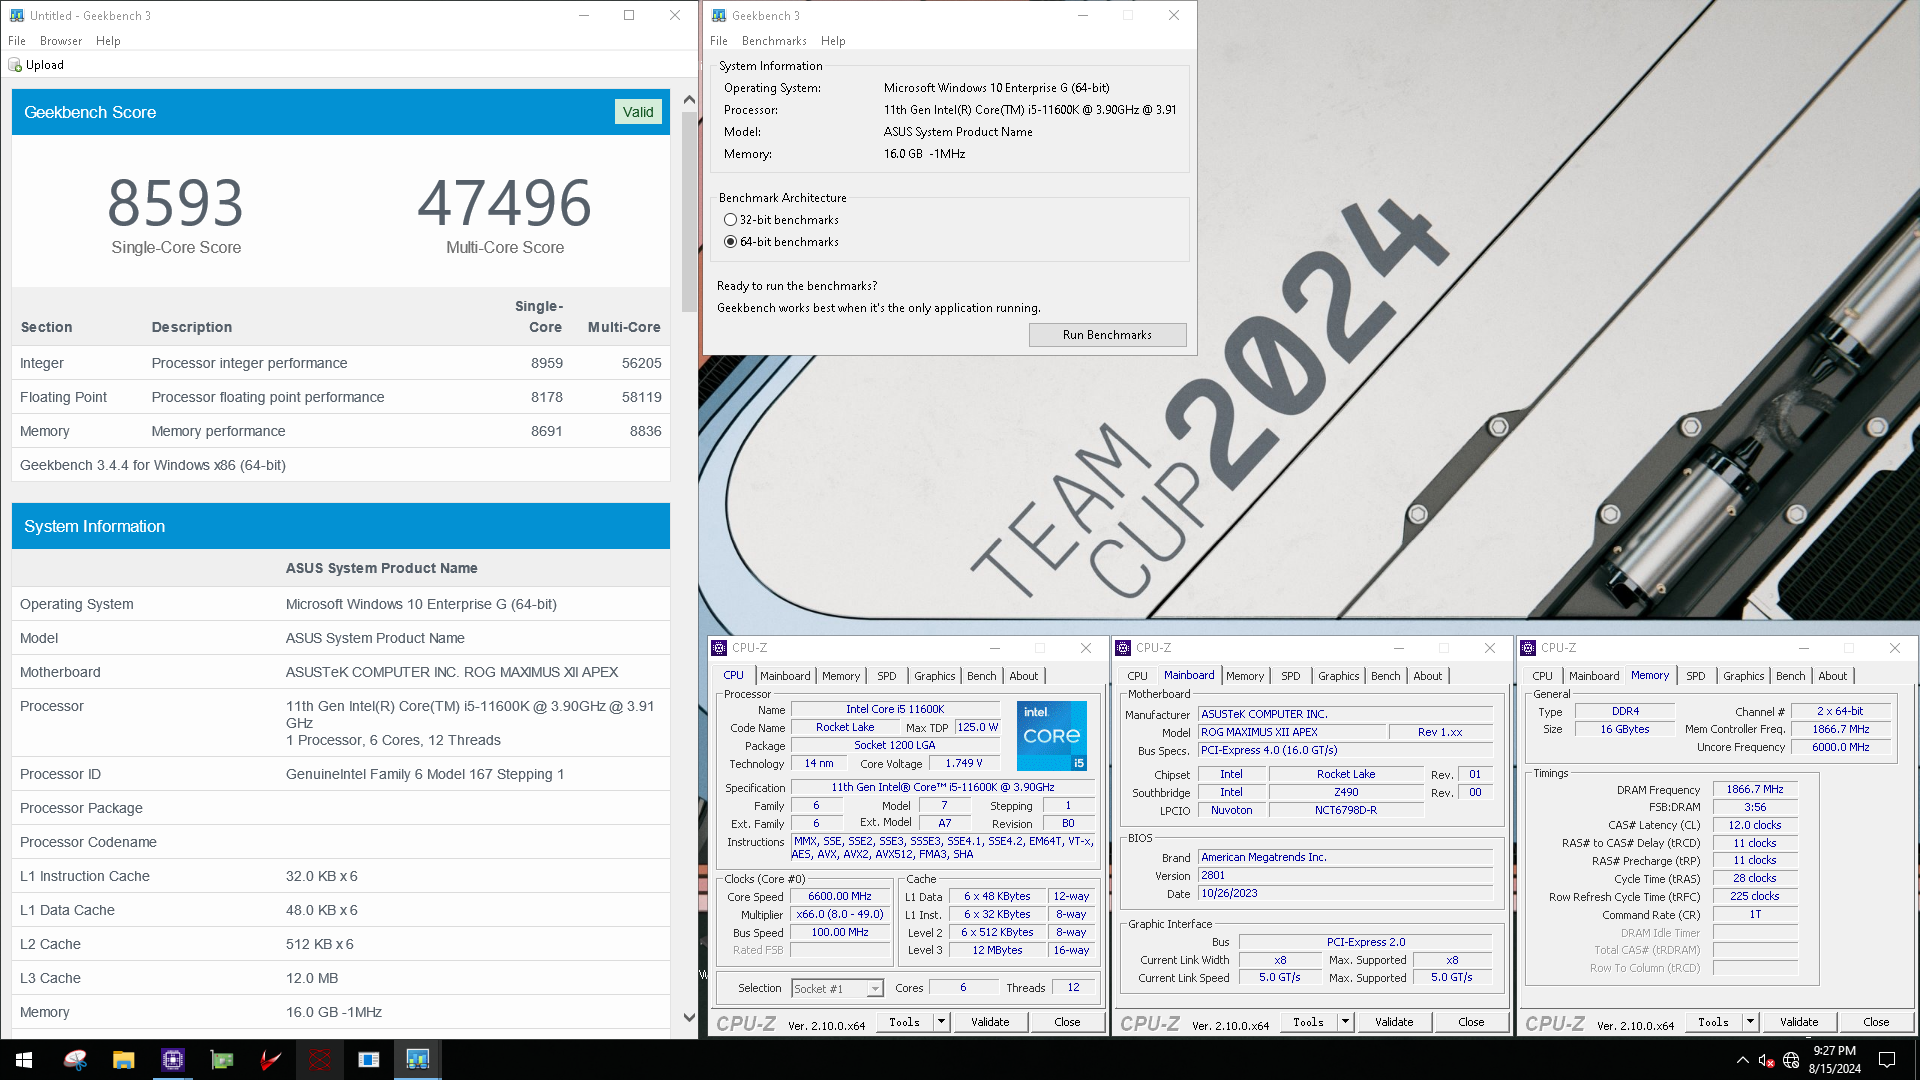Show hidden system tray icons
The height and width of the screenshot is (1080, 1920).
tap(1743, 1060)
